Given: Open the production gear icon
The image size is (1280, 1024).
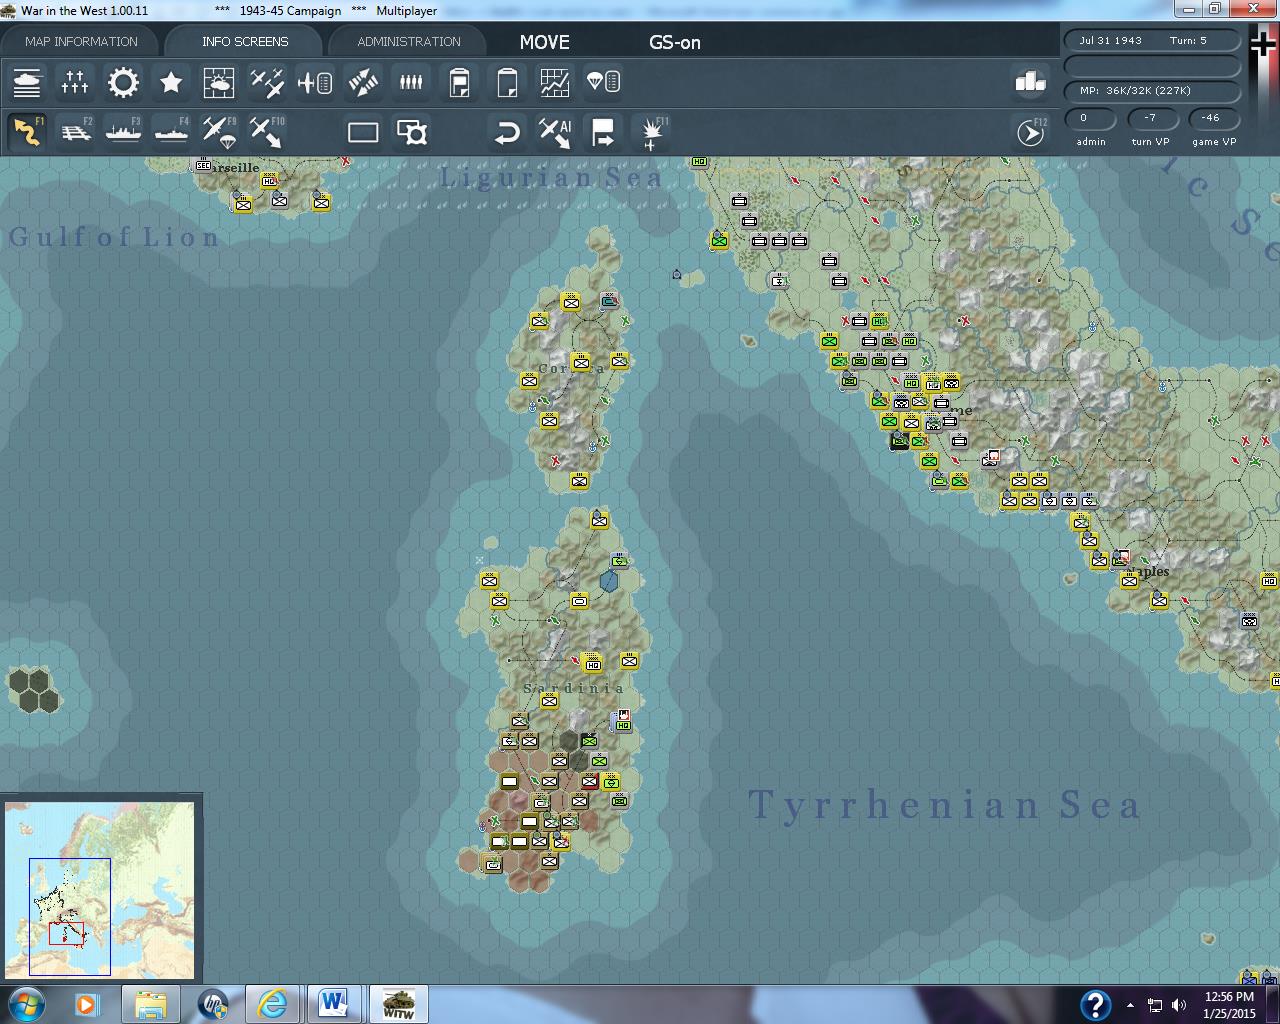Looking at the screenshot, I should tap(123, 82).
